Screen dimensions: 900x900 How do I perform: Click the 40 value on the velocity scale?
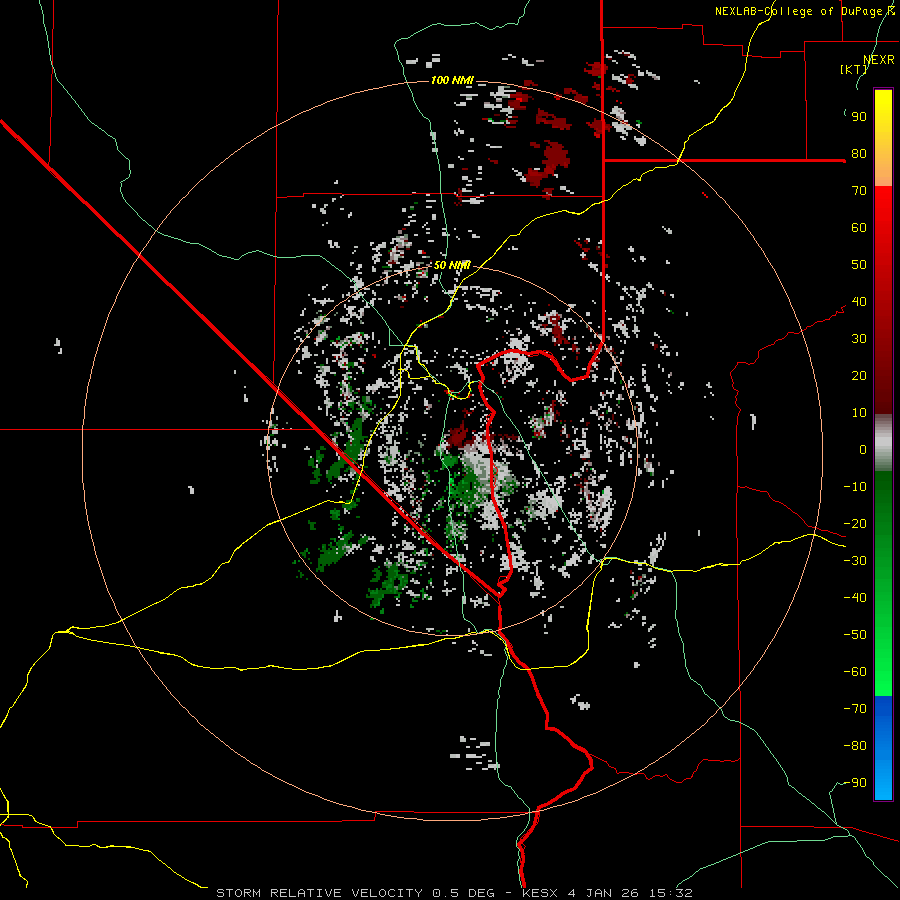click(859, 302)
